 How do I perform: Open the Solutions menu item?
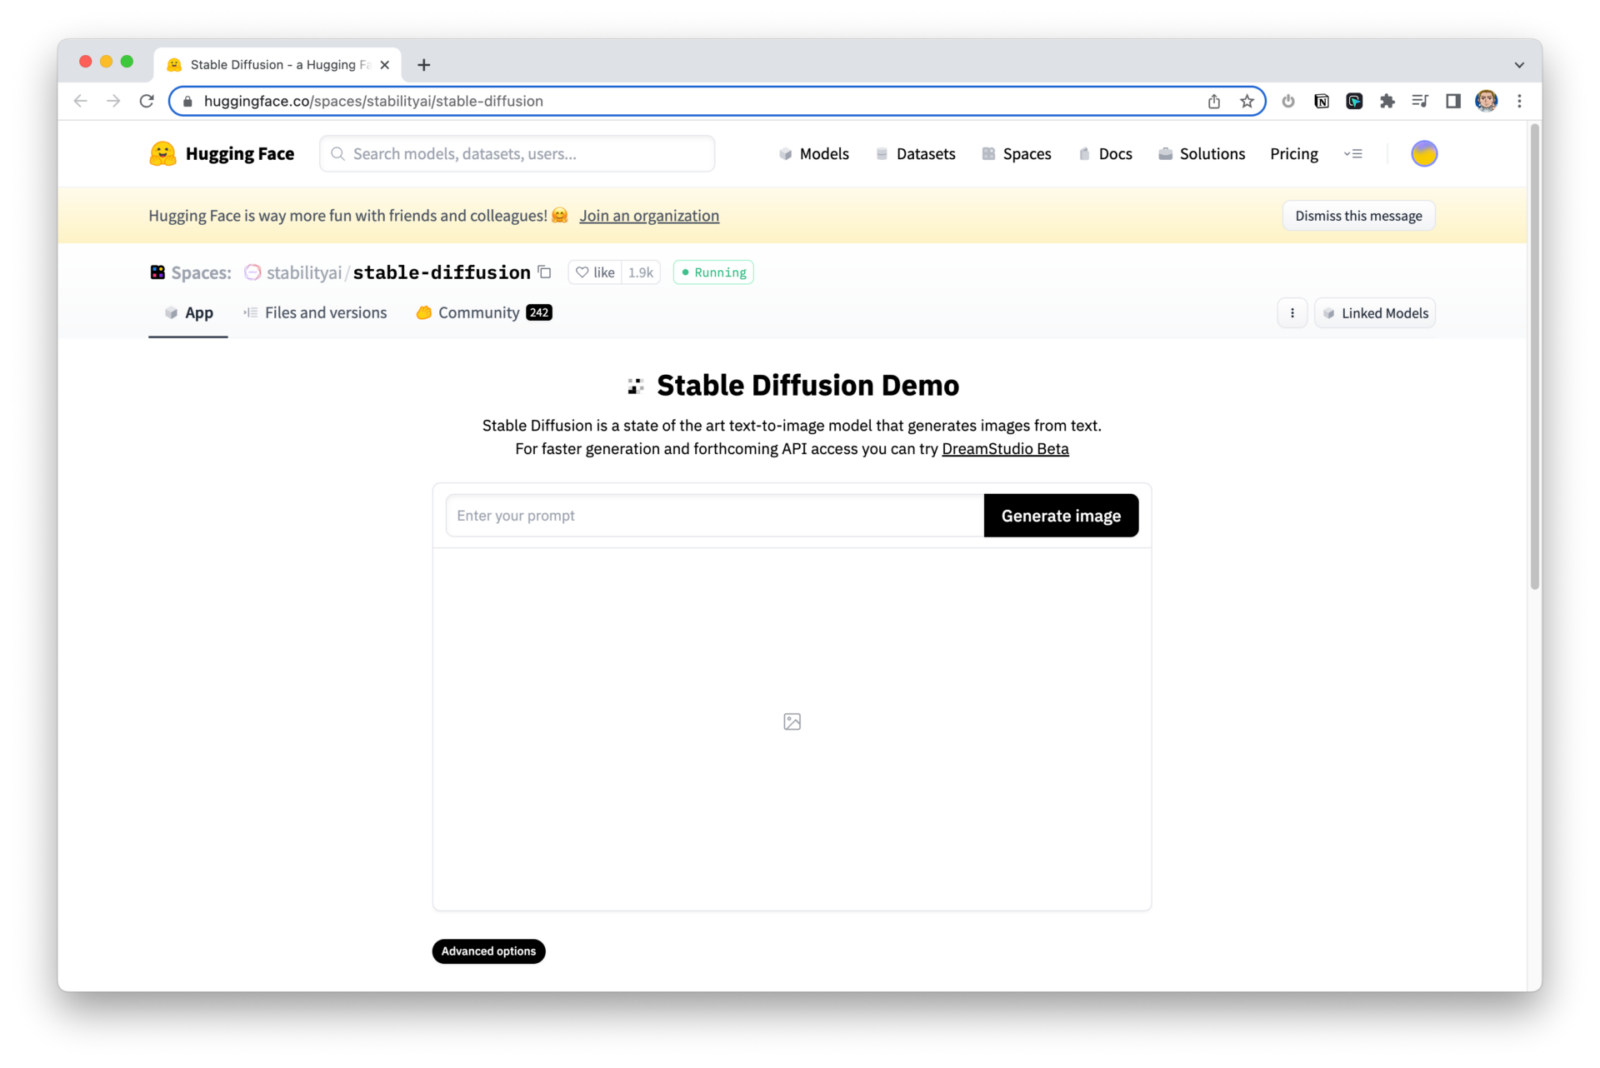tap(1201, 154)
